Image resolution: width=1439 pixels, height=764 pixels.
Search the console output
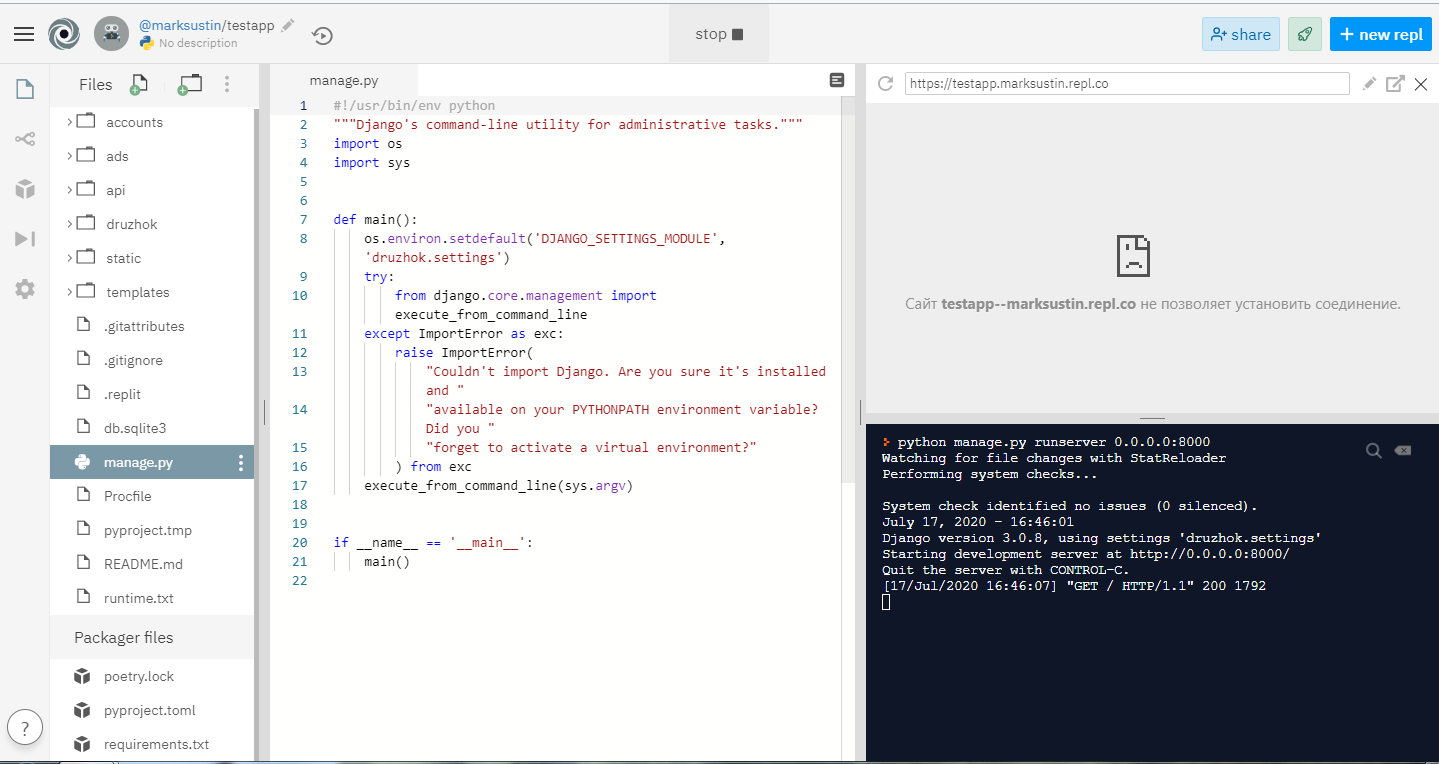coord(1374,451)
